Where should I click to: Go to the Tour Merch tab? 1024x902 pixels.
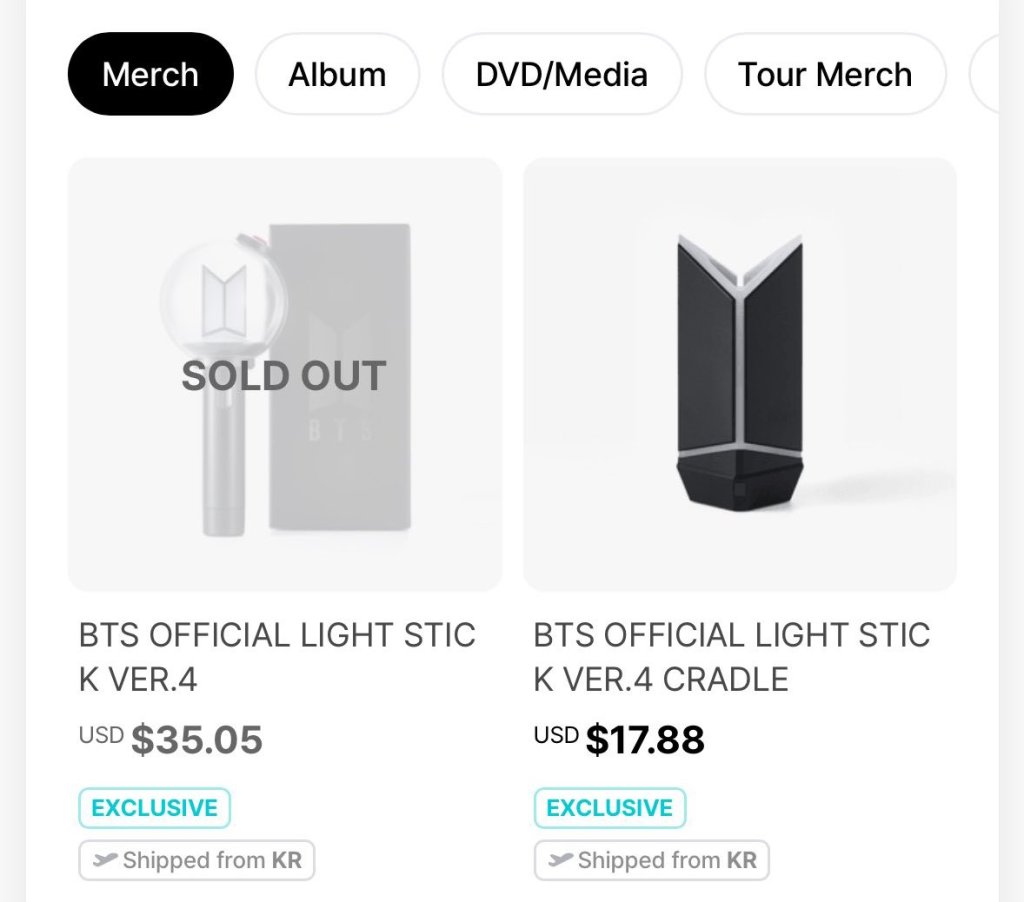point(825,75)
